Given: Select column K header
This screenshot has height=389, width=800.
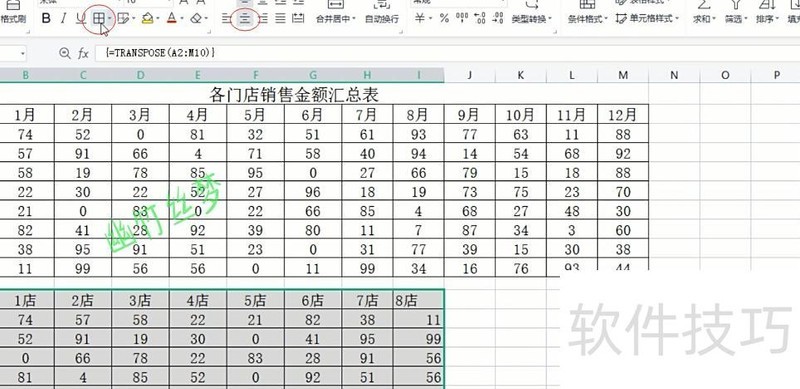Looking at the screenshot, I should point(520,75).
